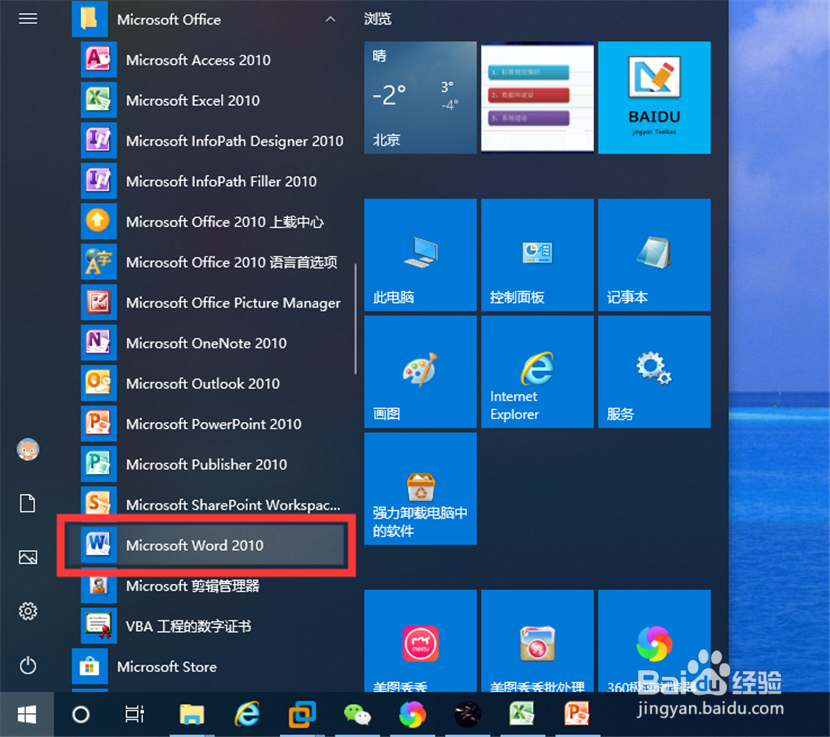Click the 浏览 tile group header
The width and height of the screenshot is (830, 737).
(x=378, y=19)
